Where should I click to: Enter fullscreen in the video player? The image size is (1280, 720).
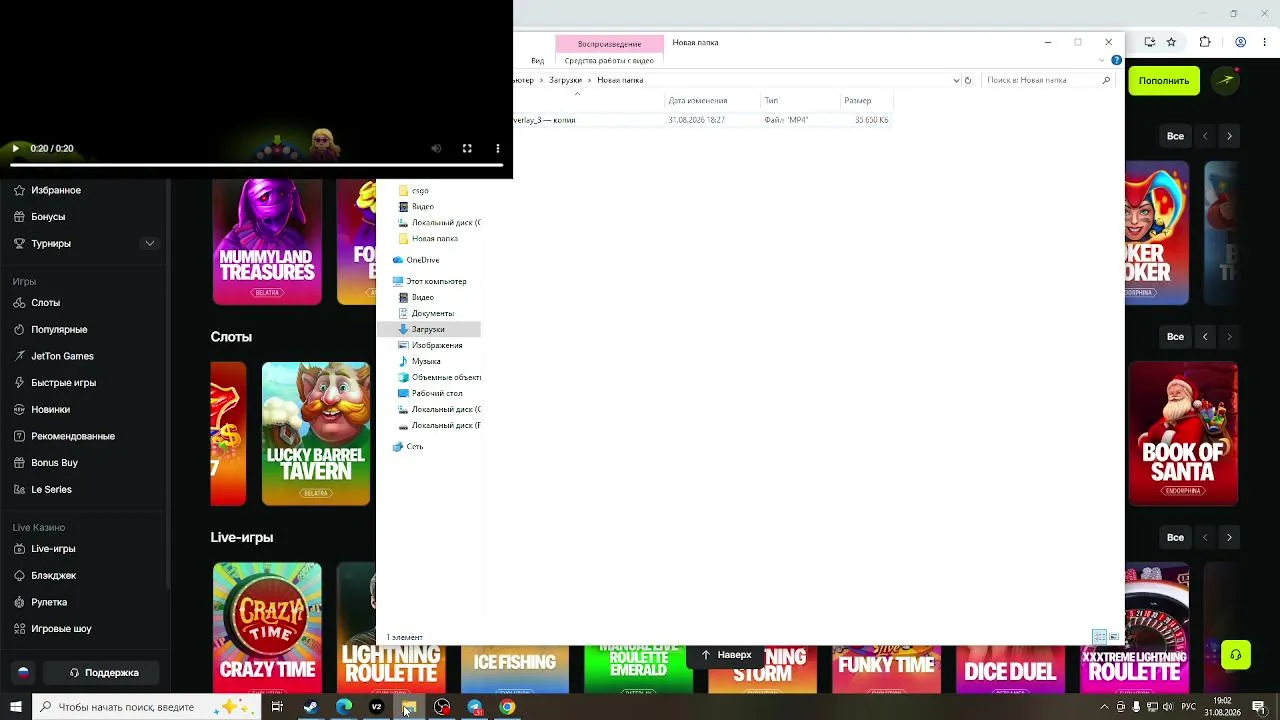[467, 149]
